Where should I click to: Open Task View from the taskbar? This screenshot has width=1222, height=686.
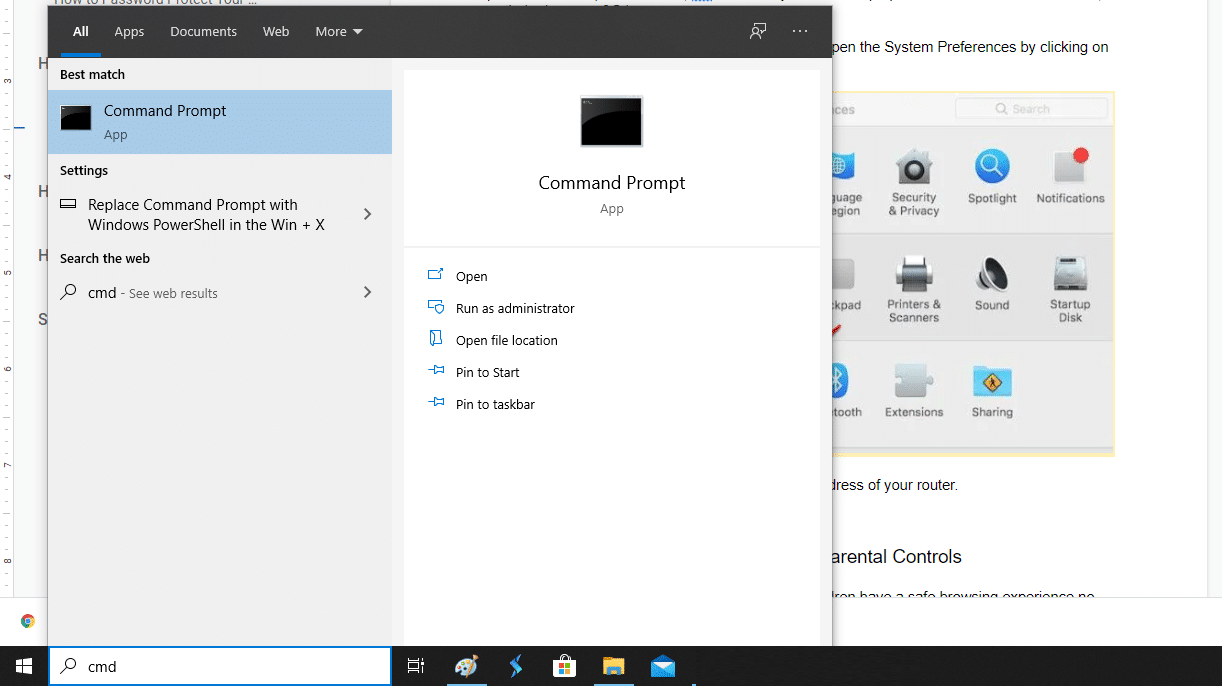click(x=415, y=666)
